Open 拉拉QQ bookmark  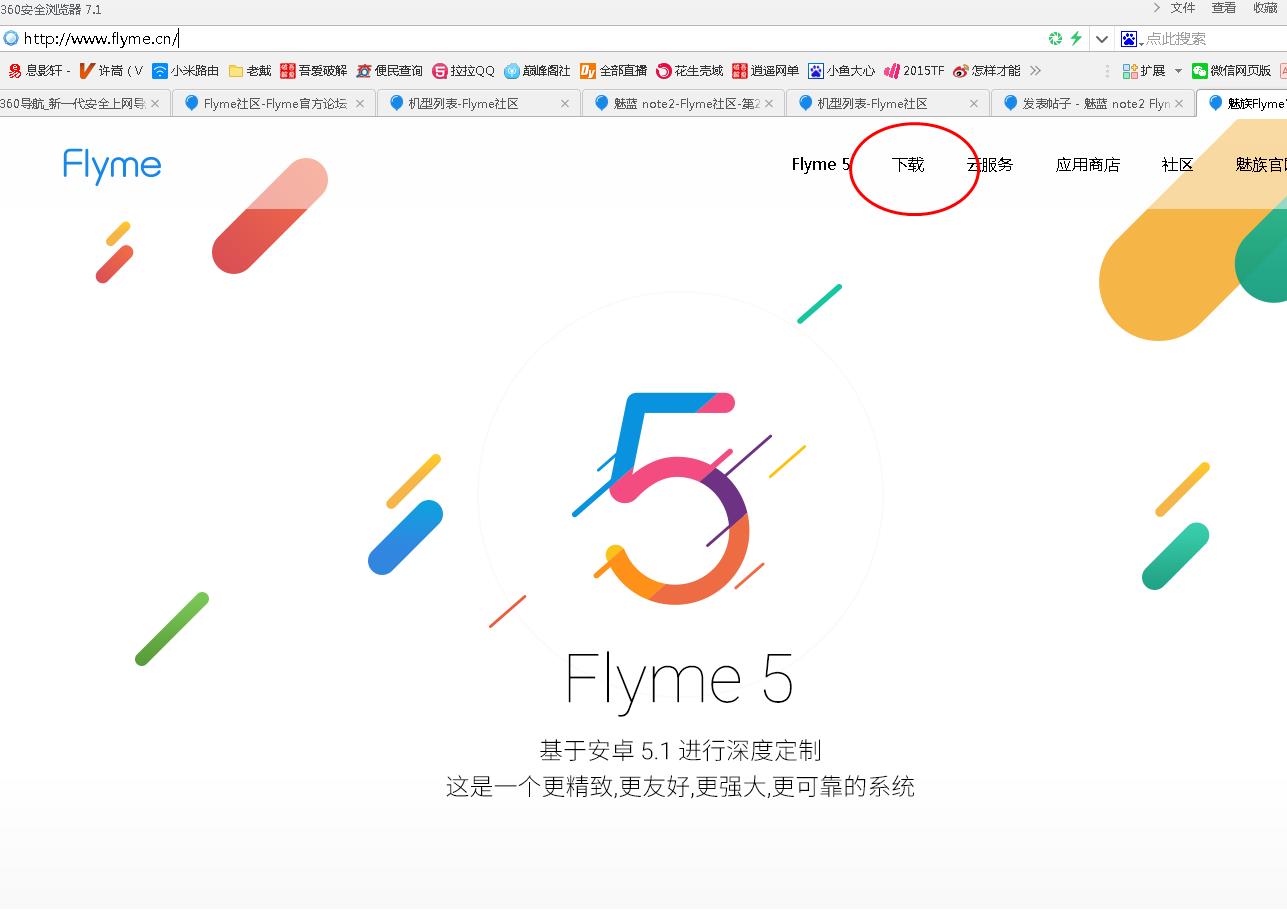click(x=464, y=71)
